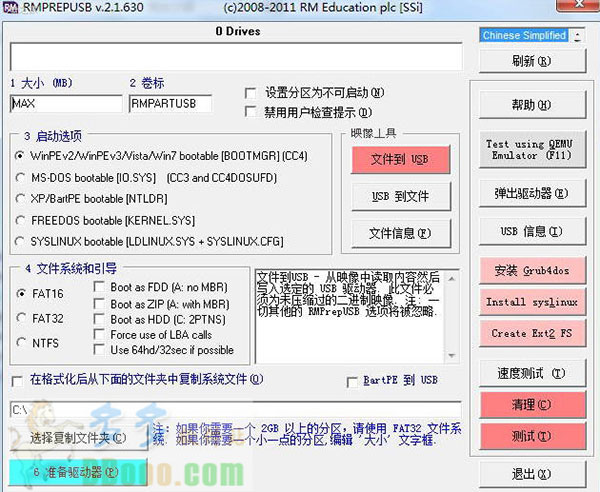Enable 设置分区为不可启动 (N) checkbox

251,93
